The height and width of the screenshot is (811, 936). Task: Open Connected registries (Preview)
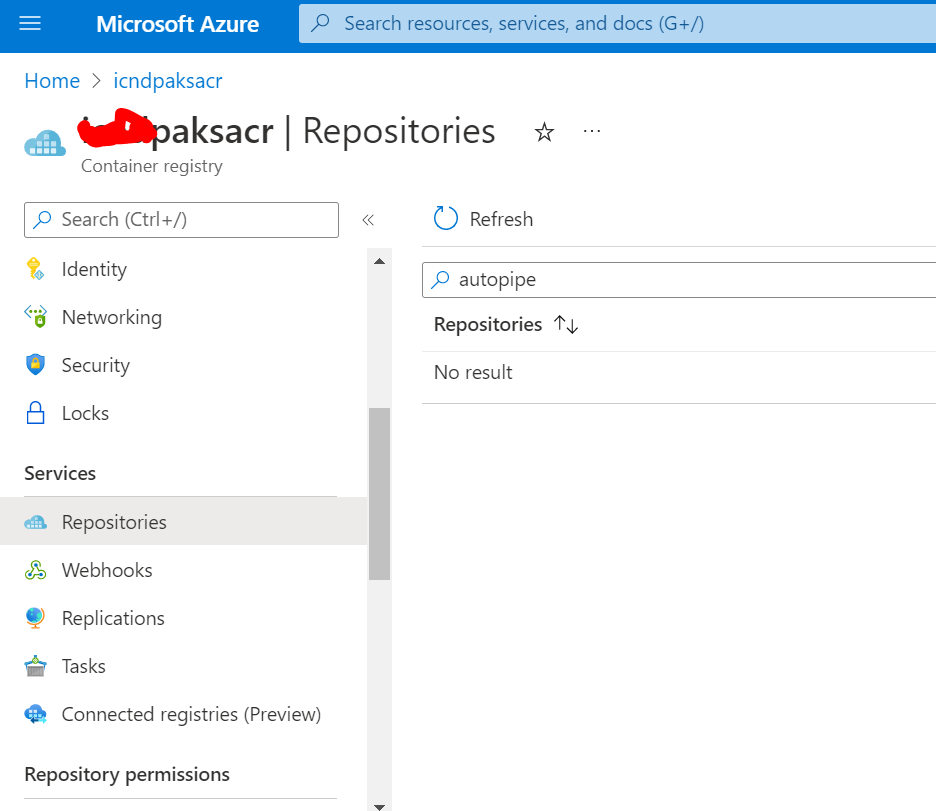coord(183,714)
